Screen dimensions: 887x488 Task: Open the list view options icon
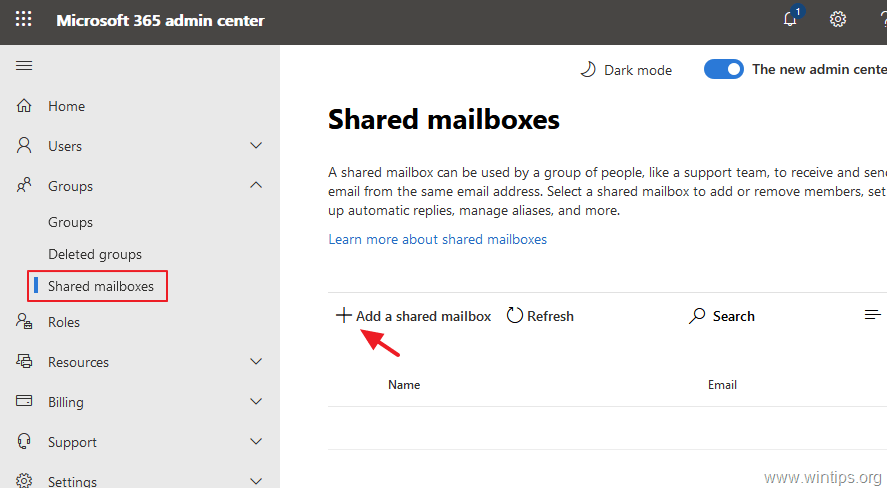coord(873,314)
